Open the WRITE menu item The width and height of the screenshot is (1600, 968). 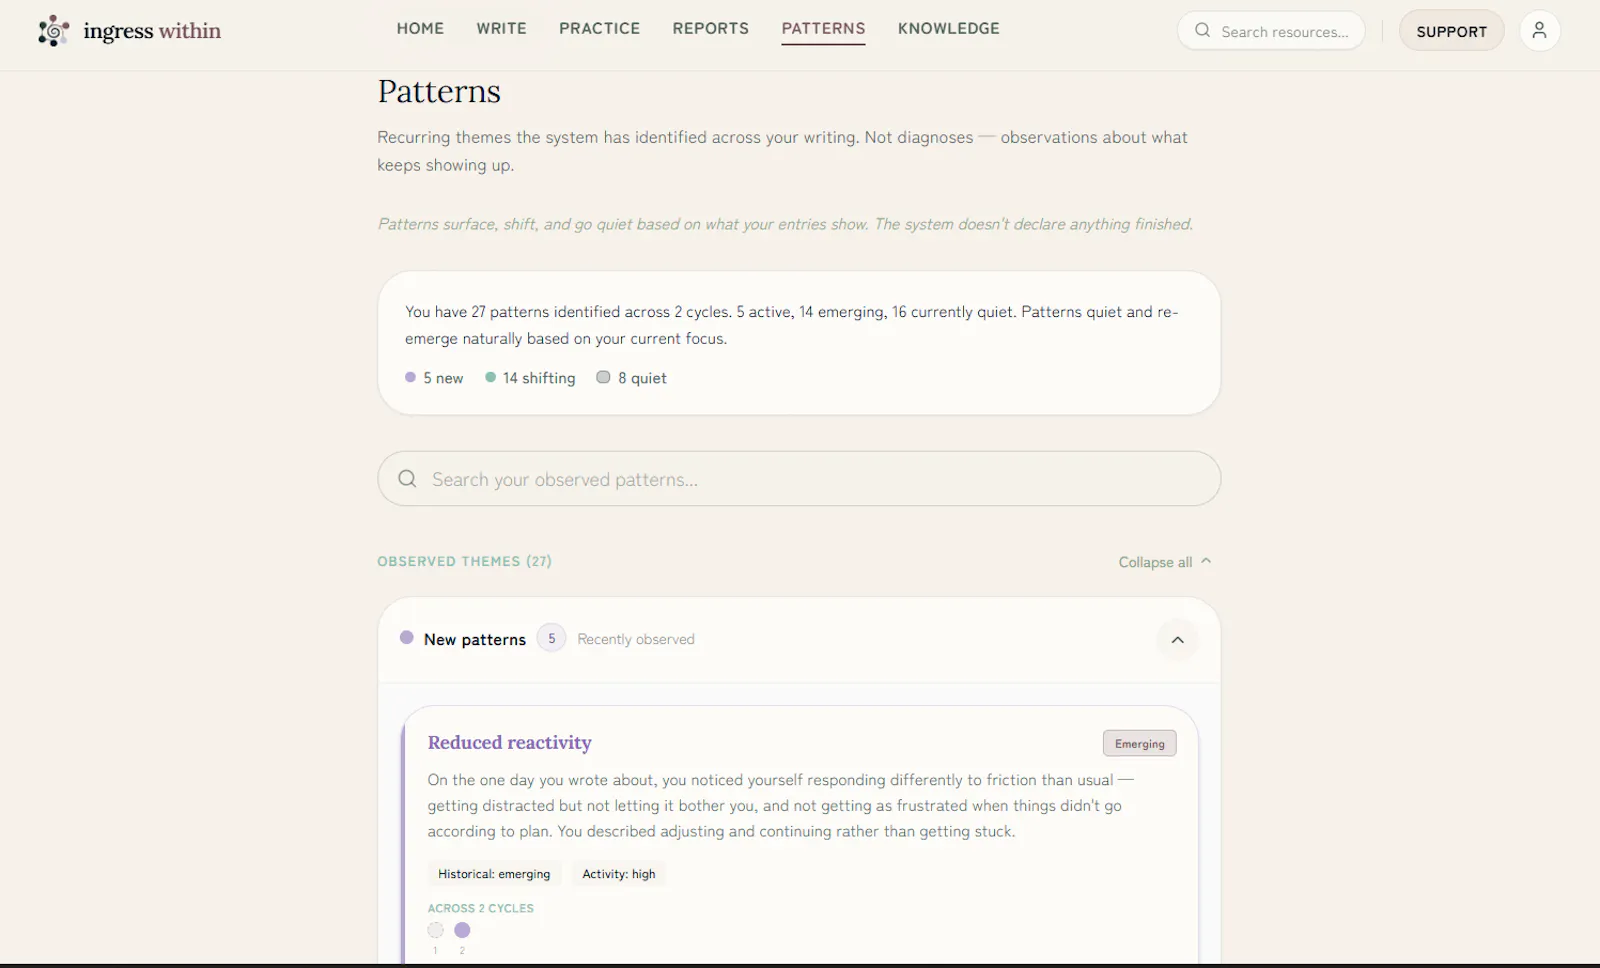coord(501,29)
